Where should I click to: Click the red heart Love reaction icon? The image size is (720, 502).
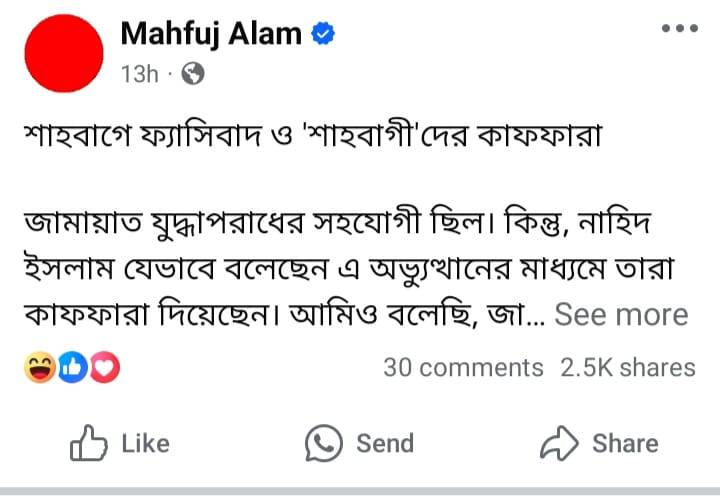pyautogui.click(x=104, y=368)
